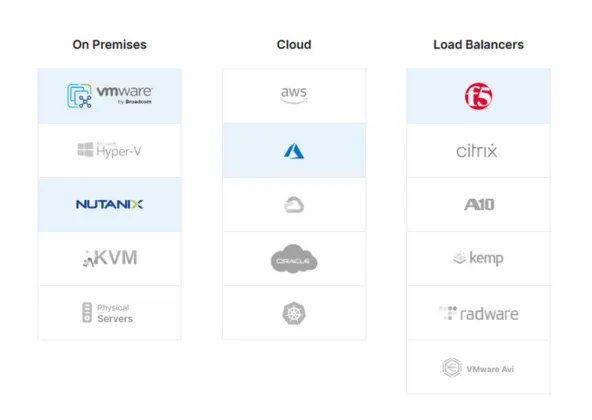
Task: Select the Microsoft Azure logo tile
Action: (294, 150)
